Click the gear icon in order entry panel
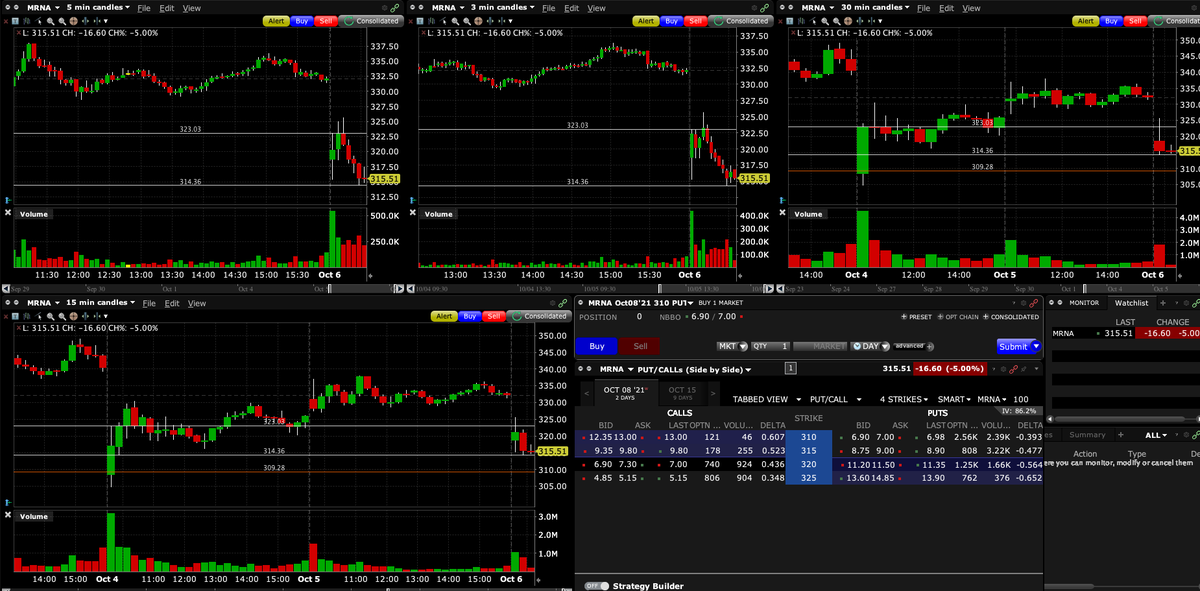 (1022, 302)
